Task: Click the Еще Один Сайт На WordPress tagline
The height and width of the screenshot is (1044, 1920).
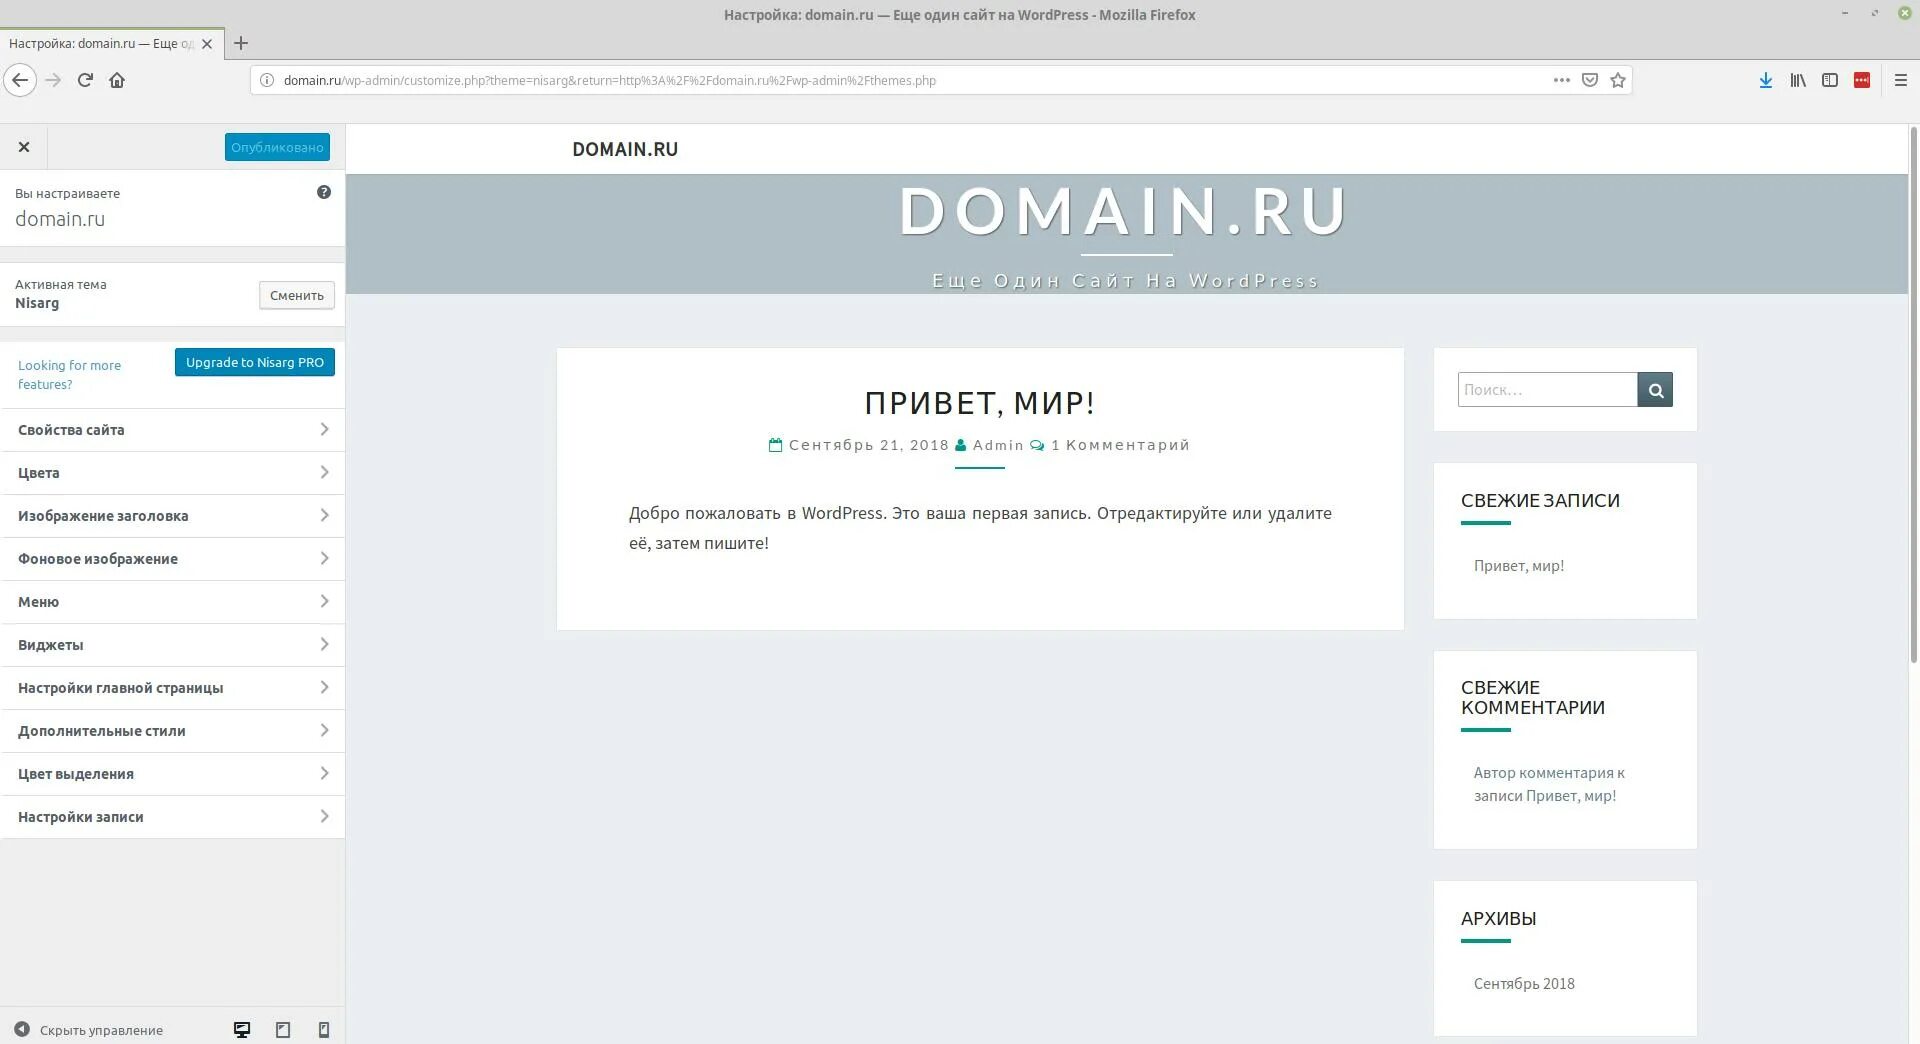Action: pos(1125,281)
